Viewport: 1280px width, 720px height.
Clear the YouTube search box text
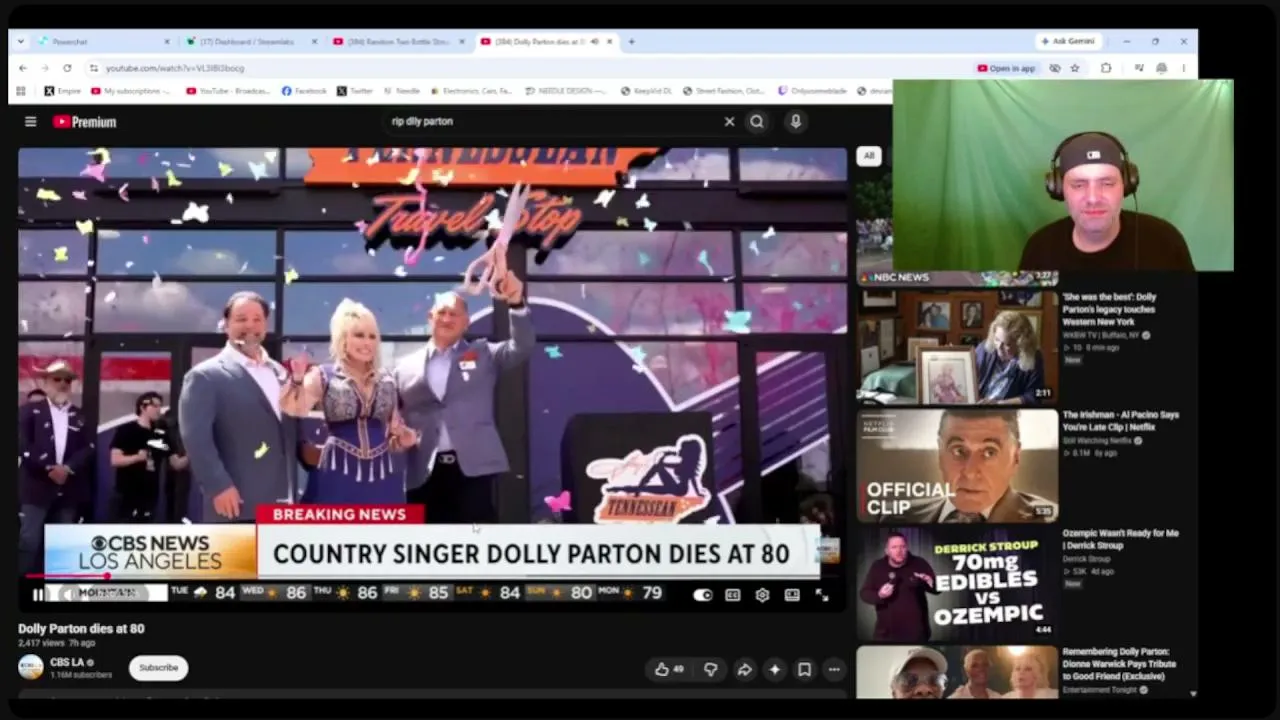click(729, 122)
